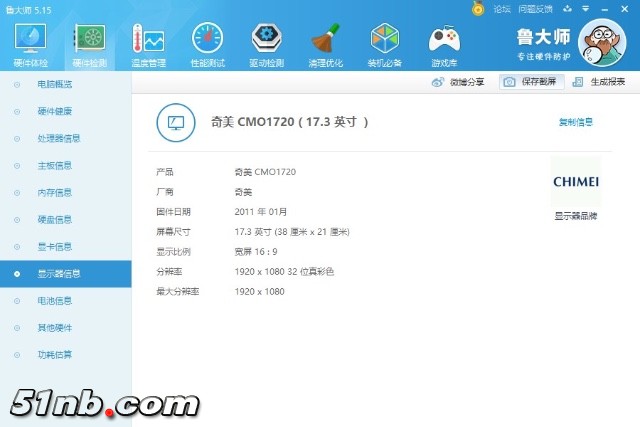Open 驱动检测 gear box icon
This screenshot has height=427, width=640.
(266, 38)
